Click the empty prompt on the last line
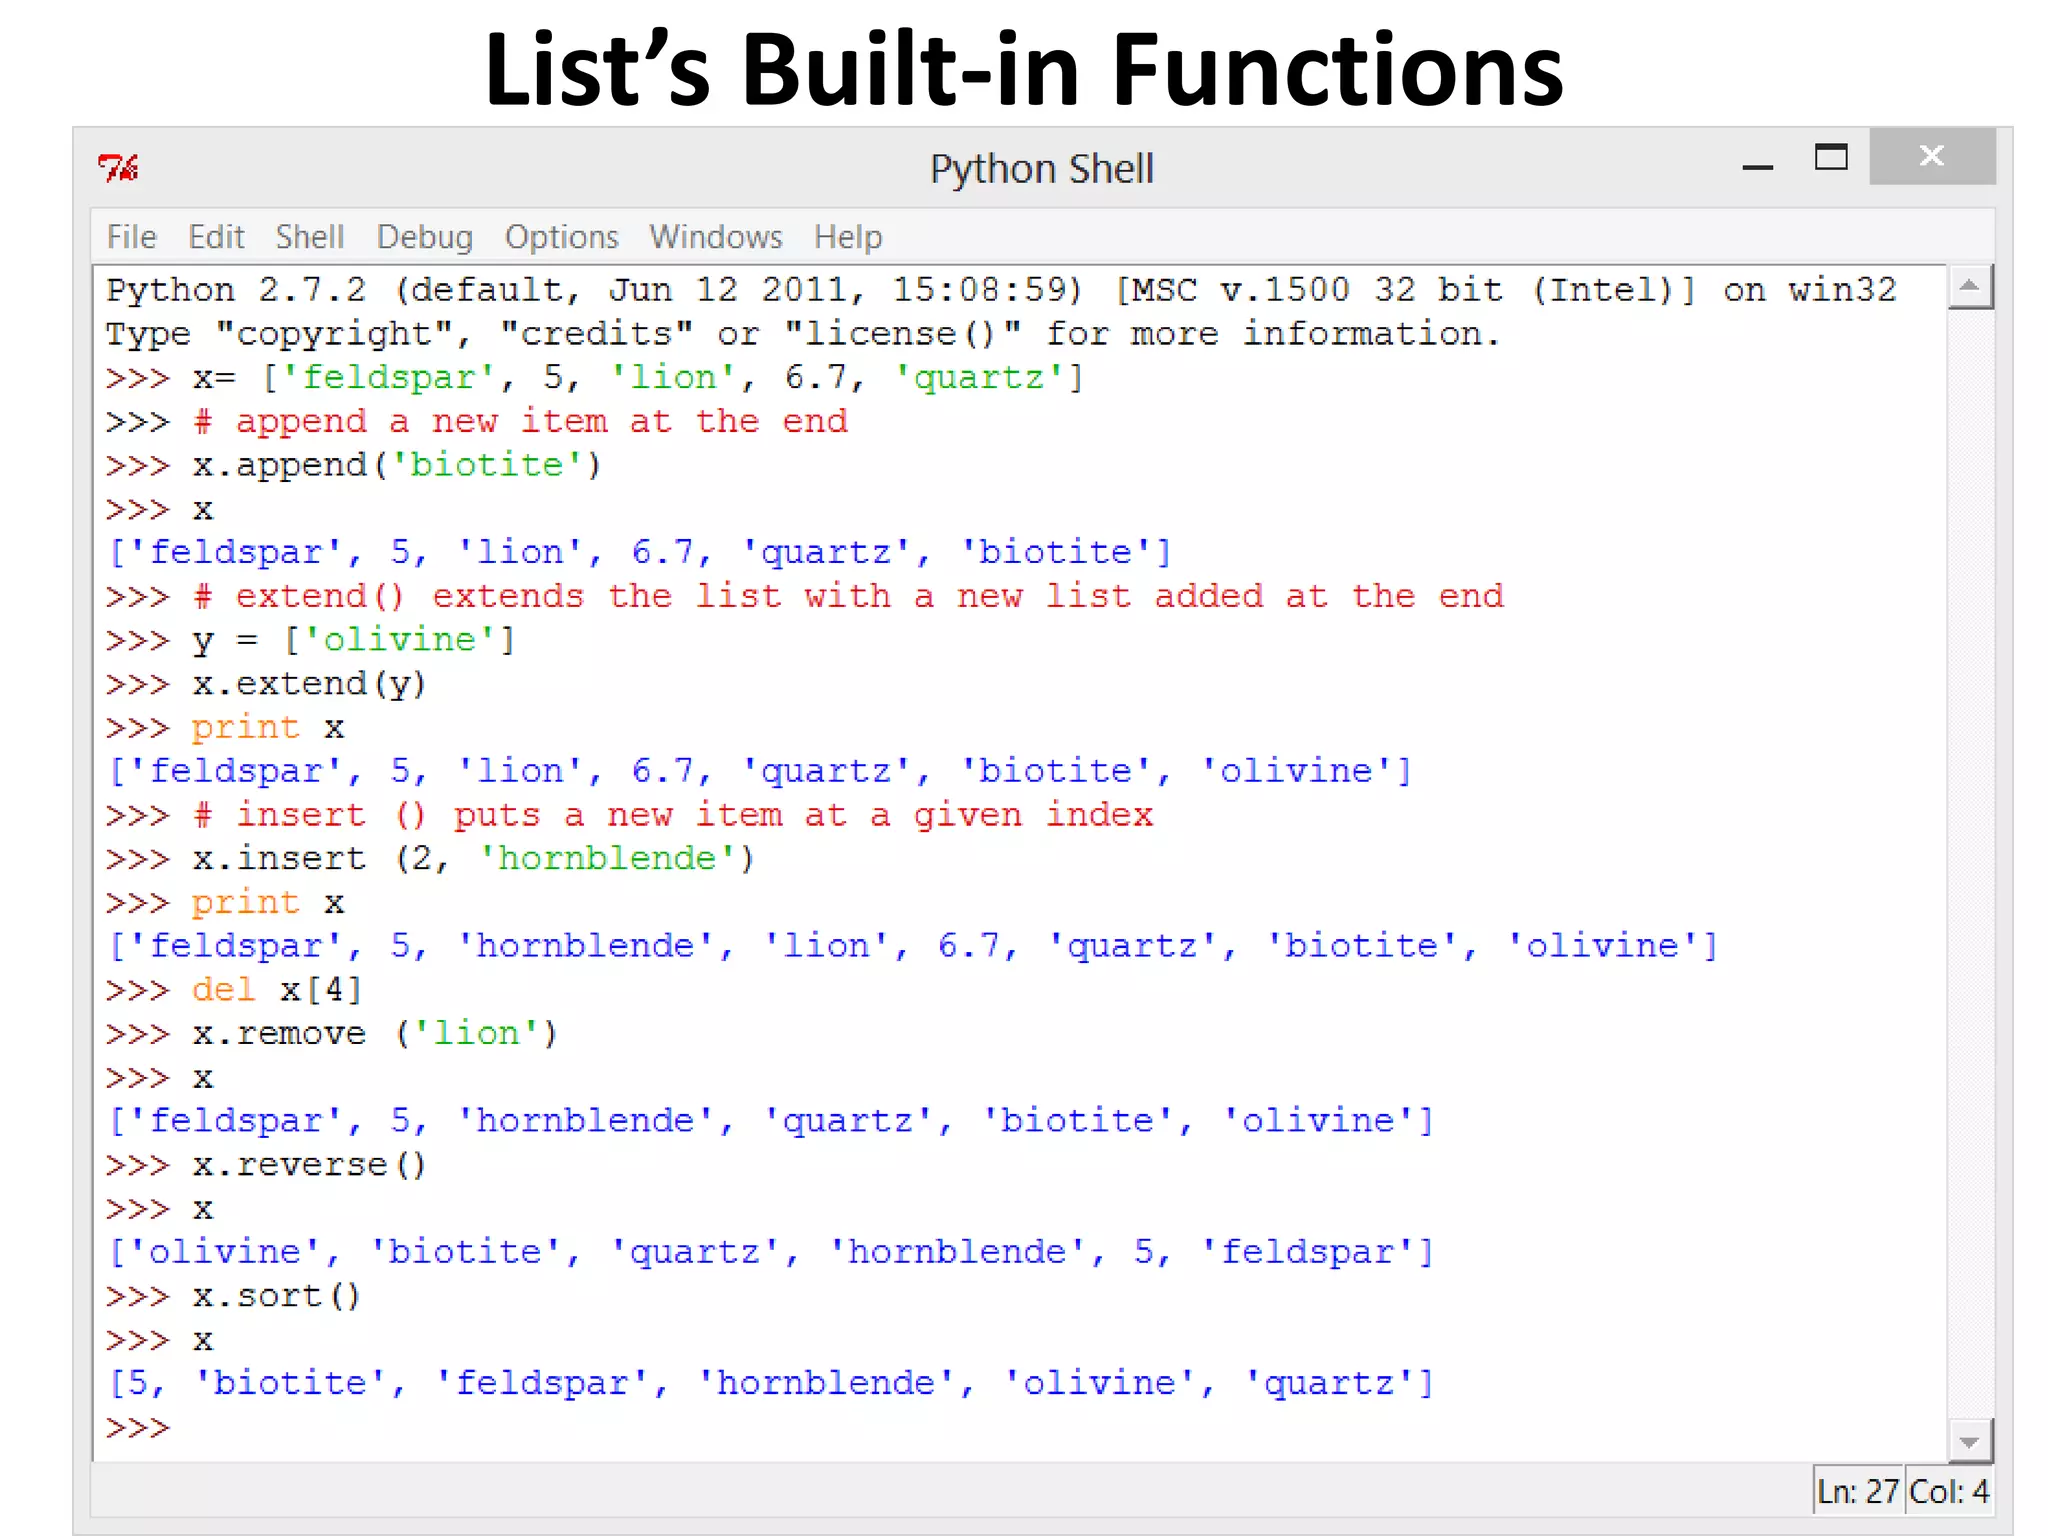2048x1536 pixels. (140, 1427)
